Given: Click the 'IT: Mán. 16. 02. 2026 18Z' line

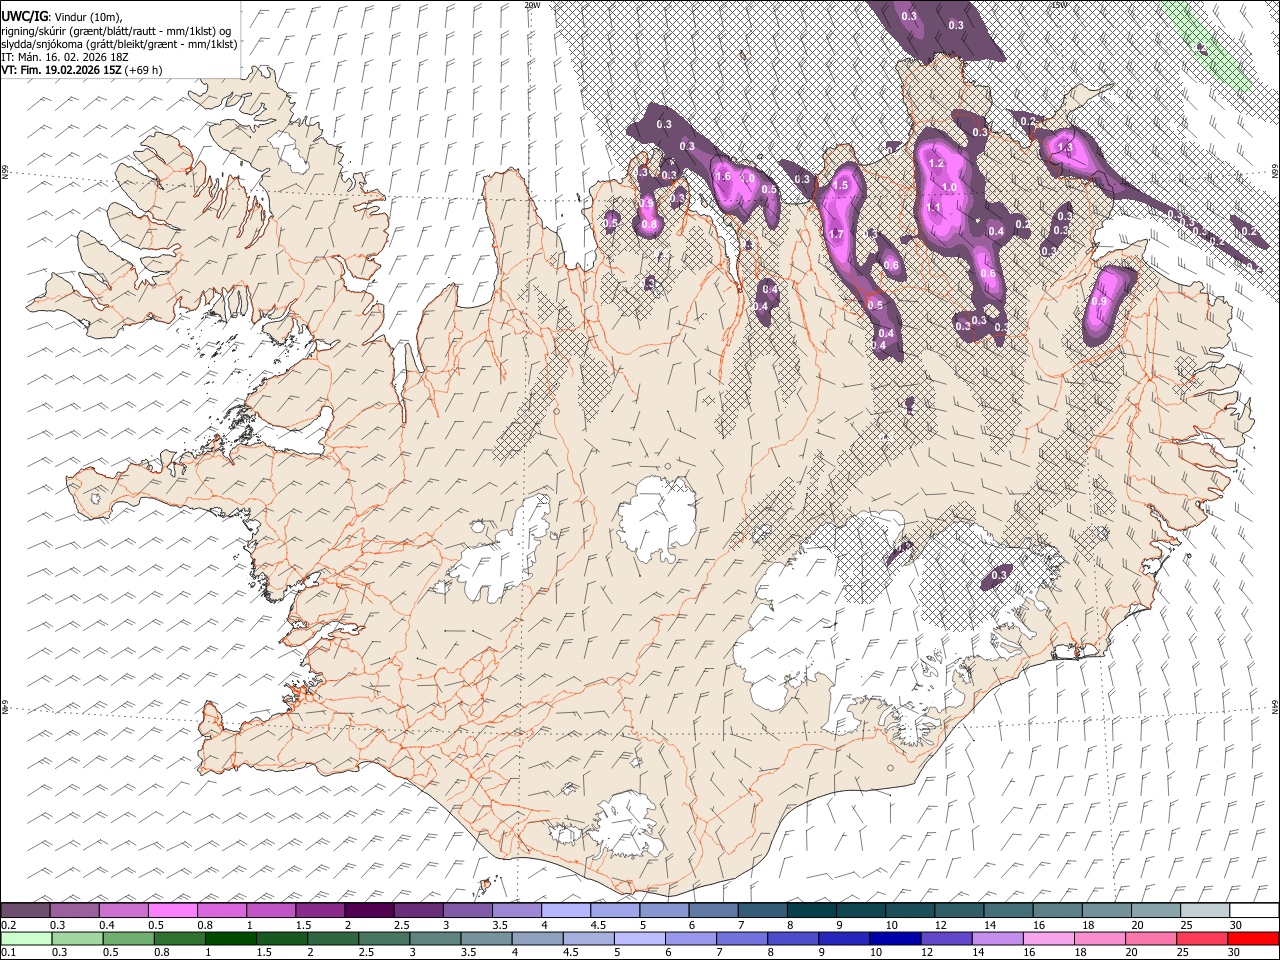Looking at the screenshot, I should coord(65,57).
